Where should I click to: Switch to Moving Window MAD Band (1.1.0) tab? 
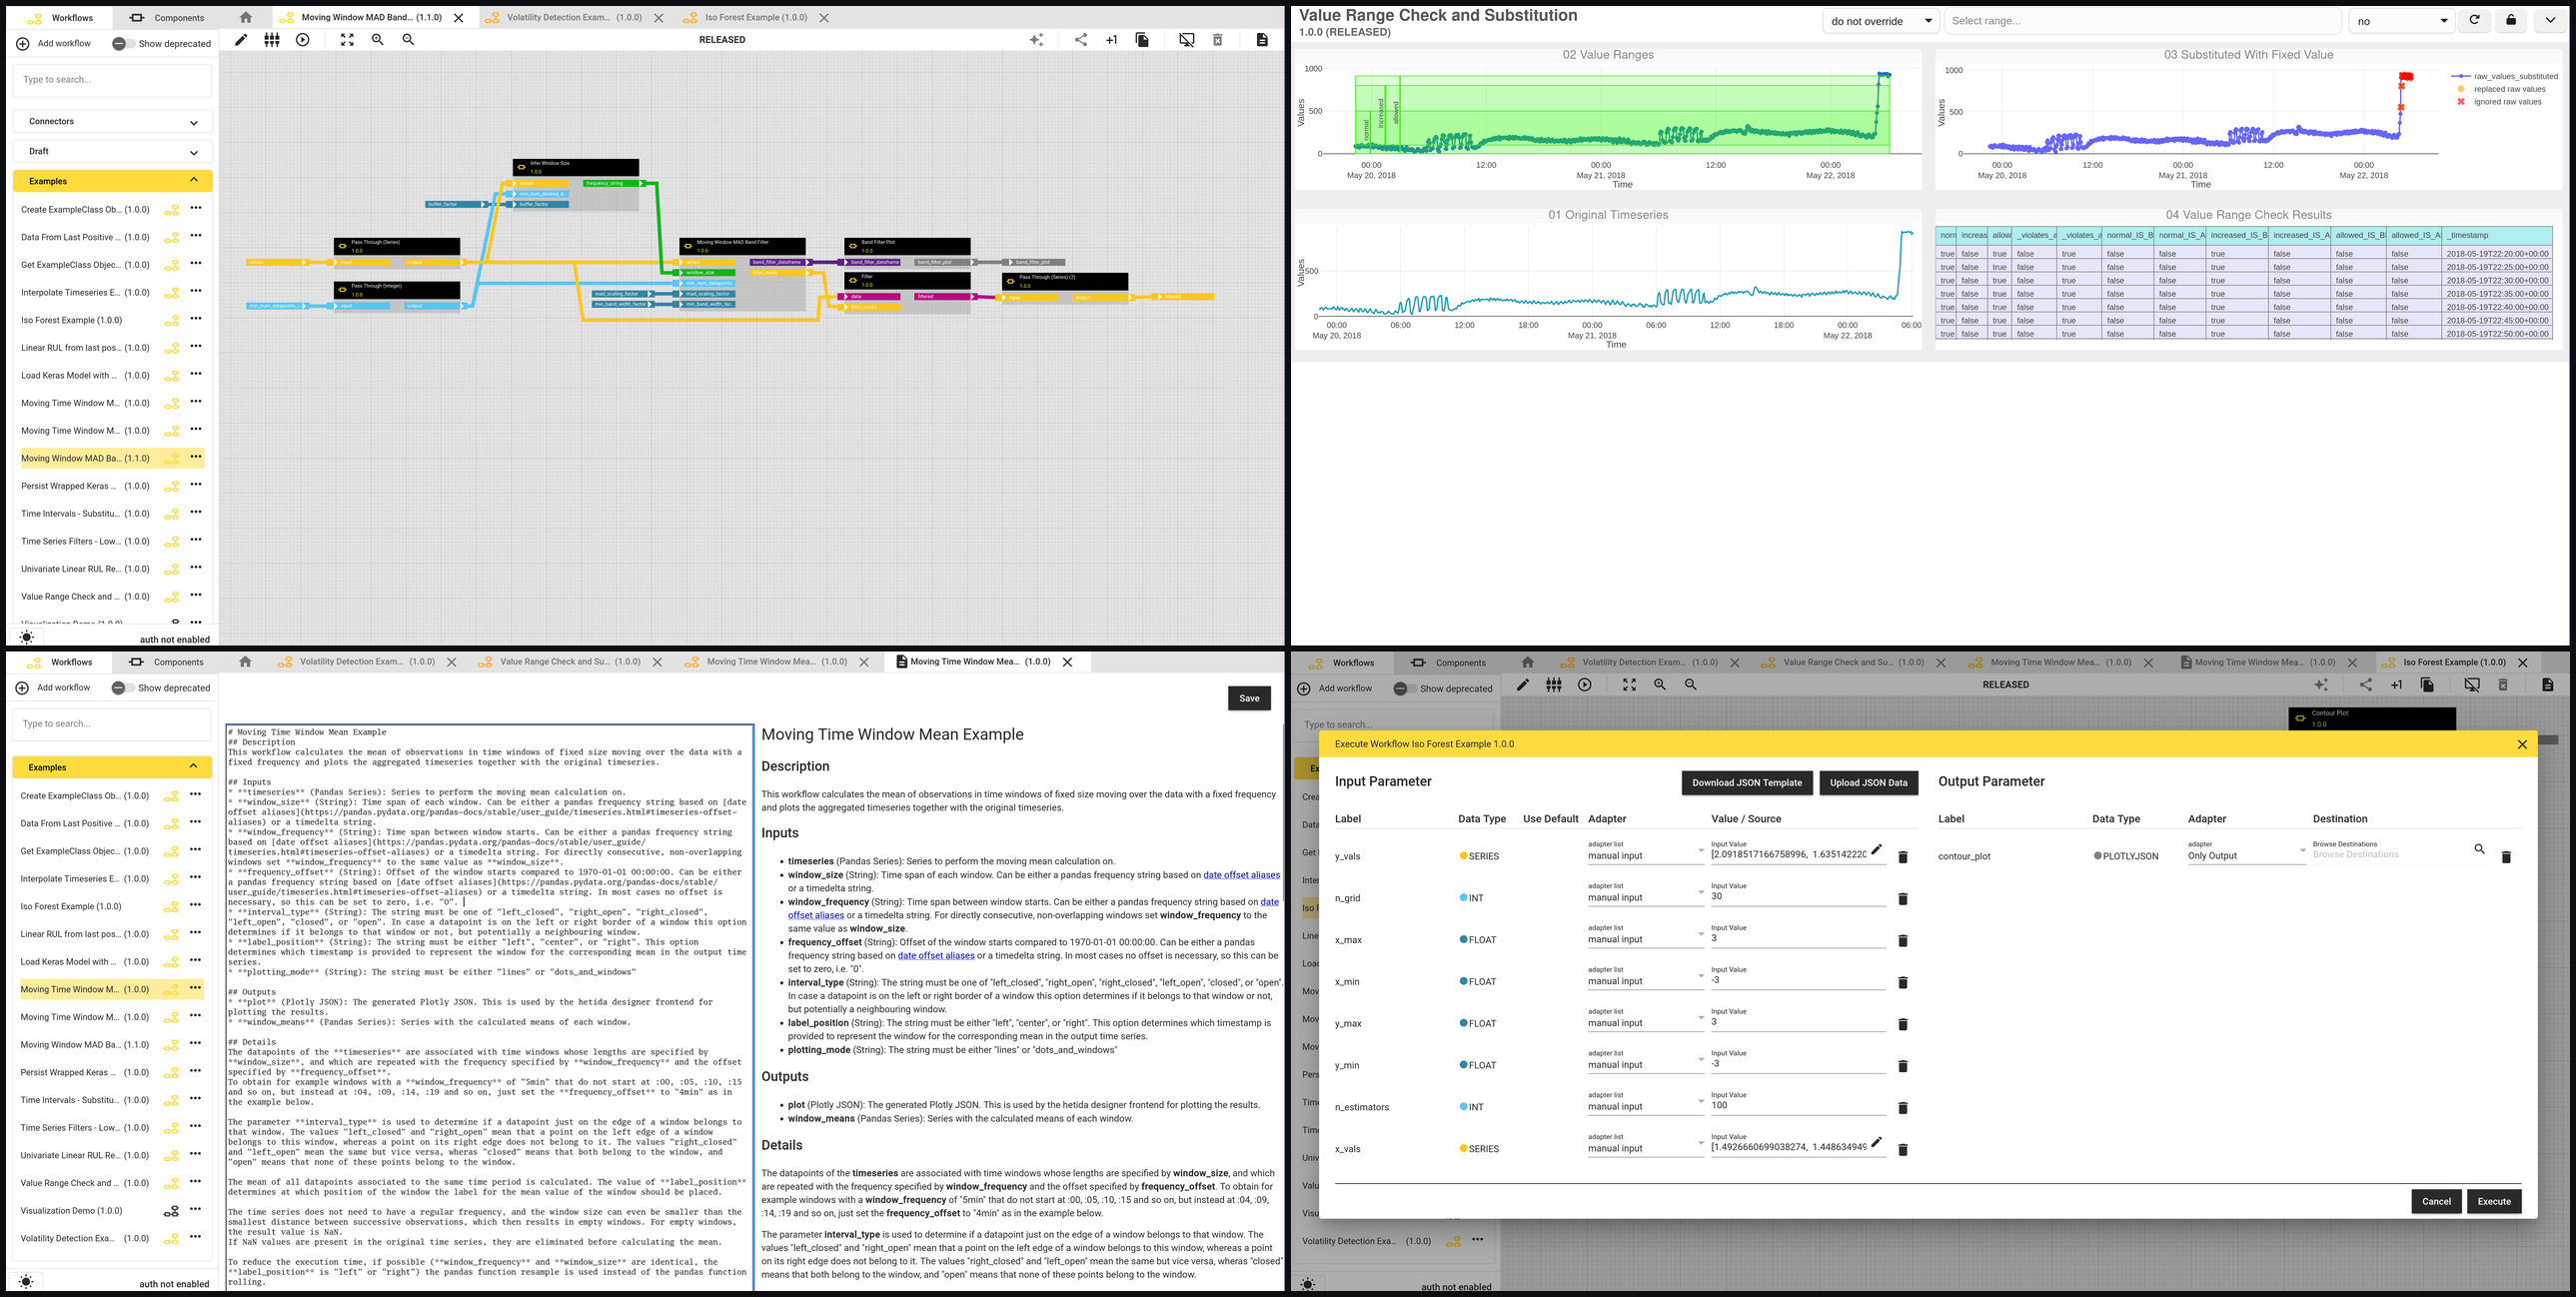372,18
